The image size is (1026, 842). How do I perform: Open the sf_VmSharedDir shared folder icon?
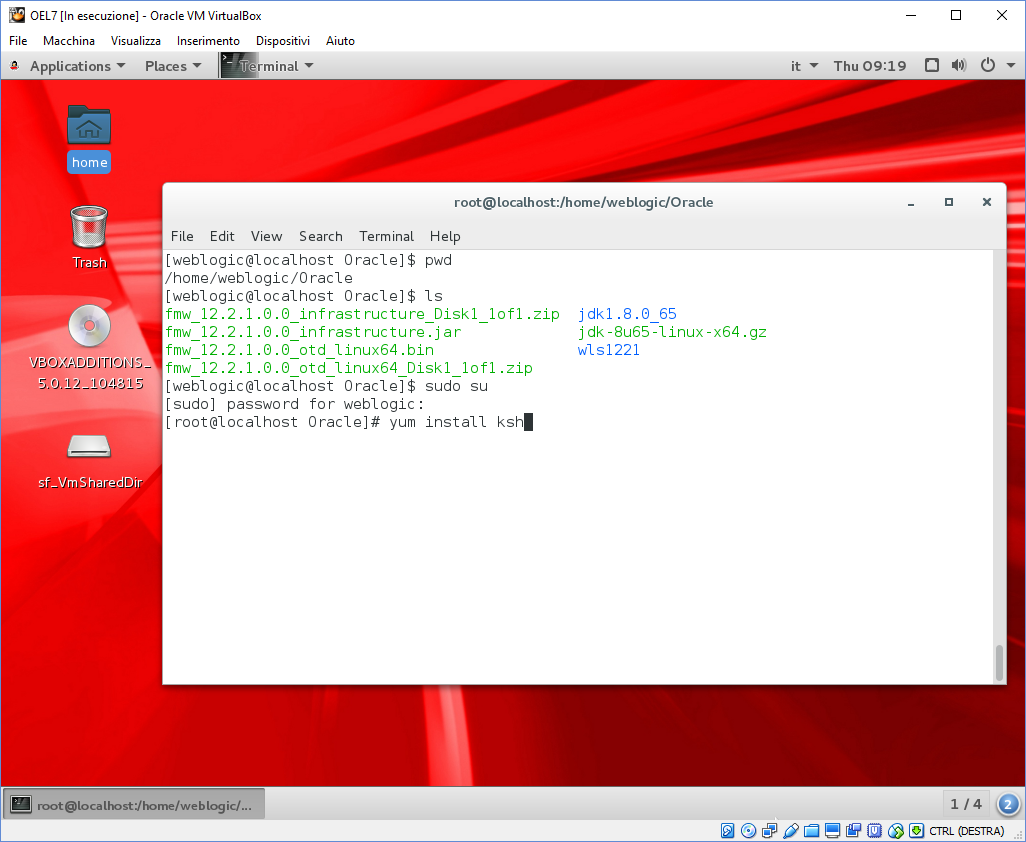coord(88,450)
